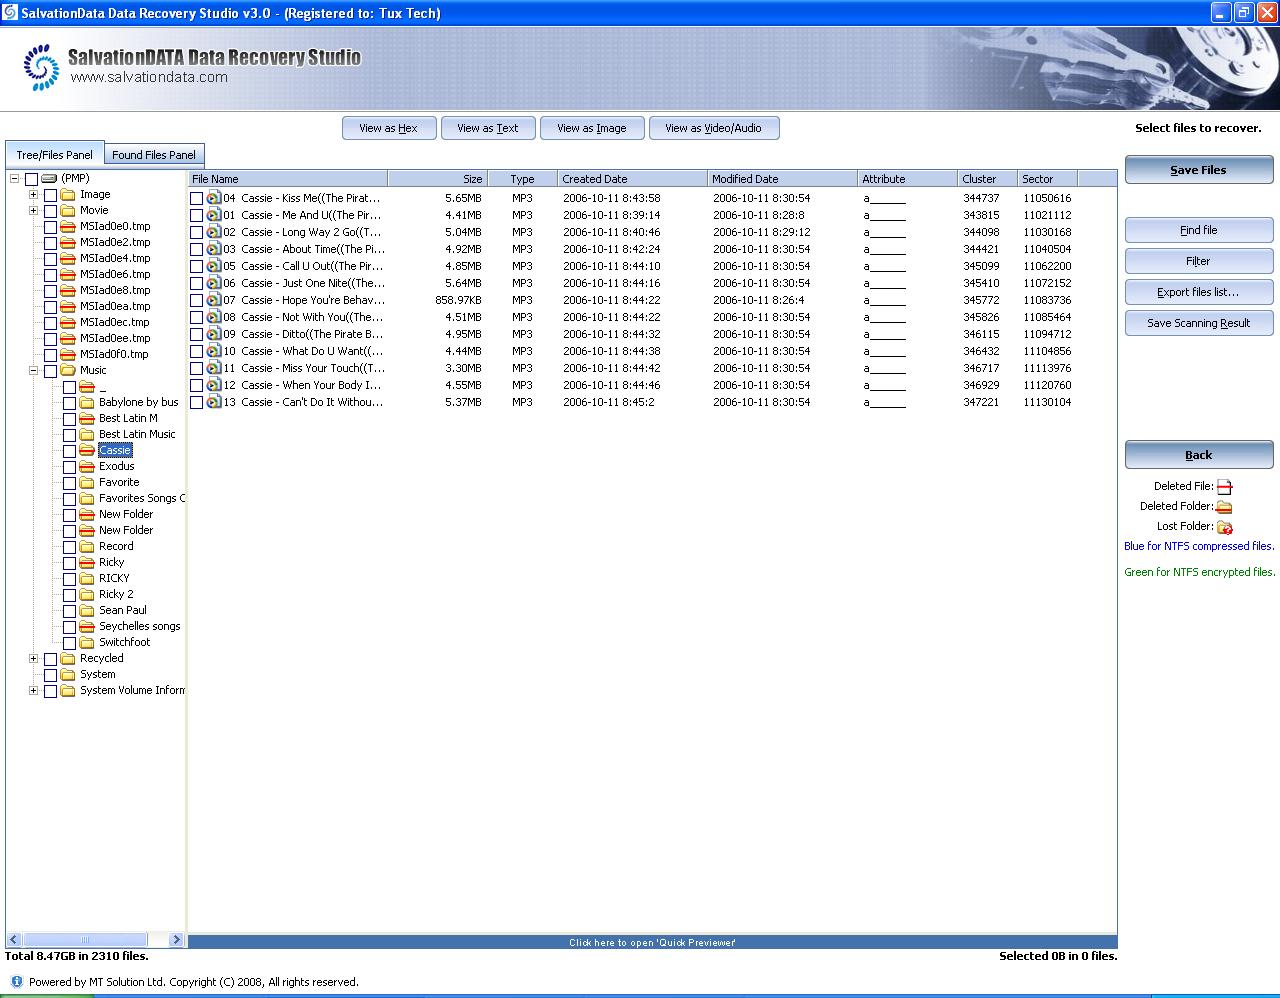Click the View as Hex button
The height and width of the screenshot is (998, 1280).
[388, 128]
